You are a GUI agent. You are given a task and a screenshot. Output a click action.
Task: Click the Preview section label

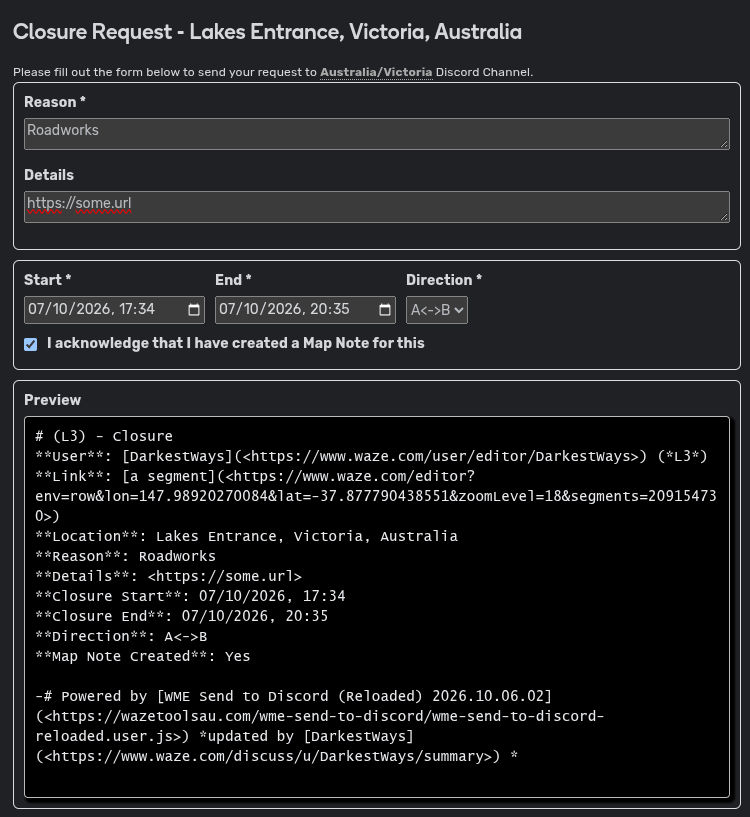coord(53,400)
